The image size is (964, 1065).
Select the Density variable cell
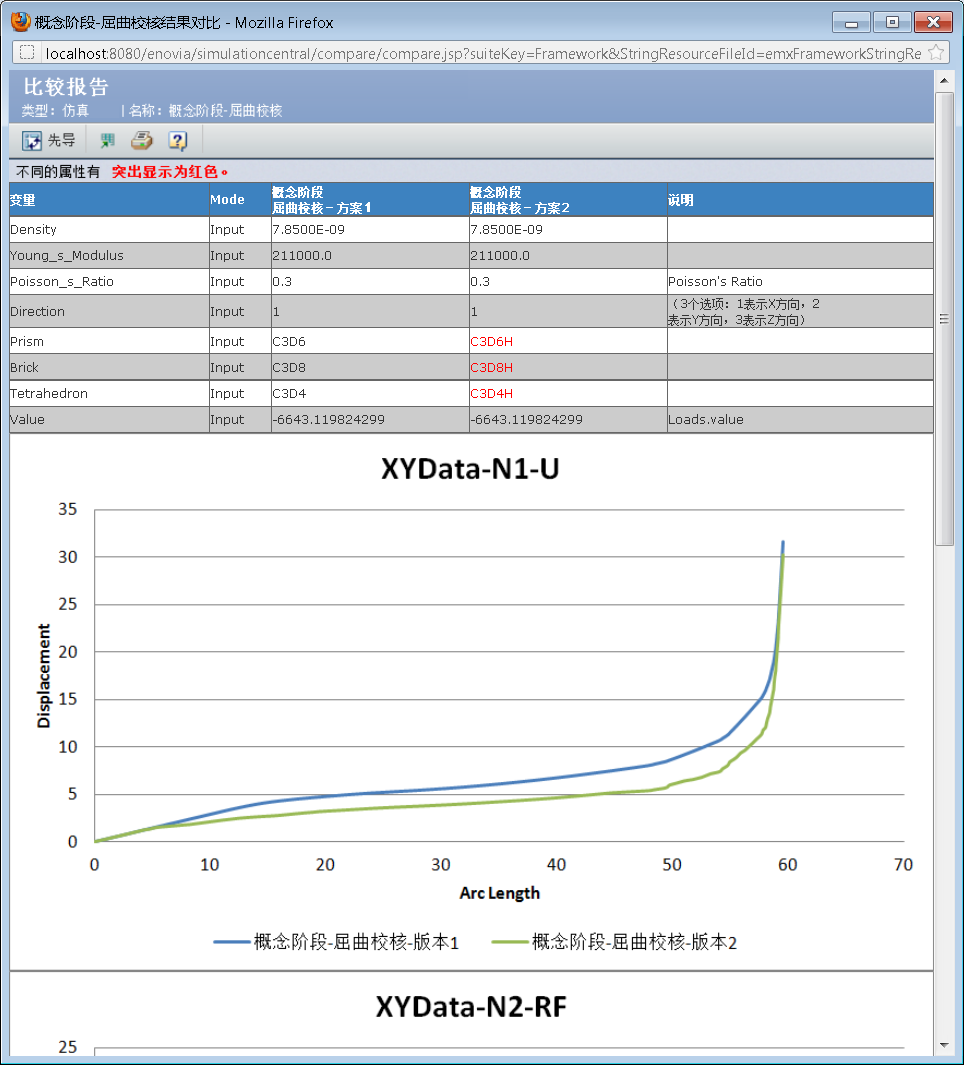109,230
